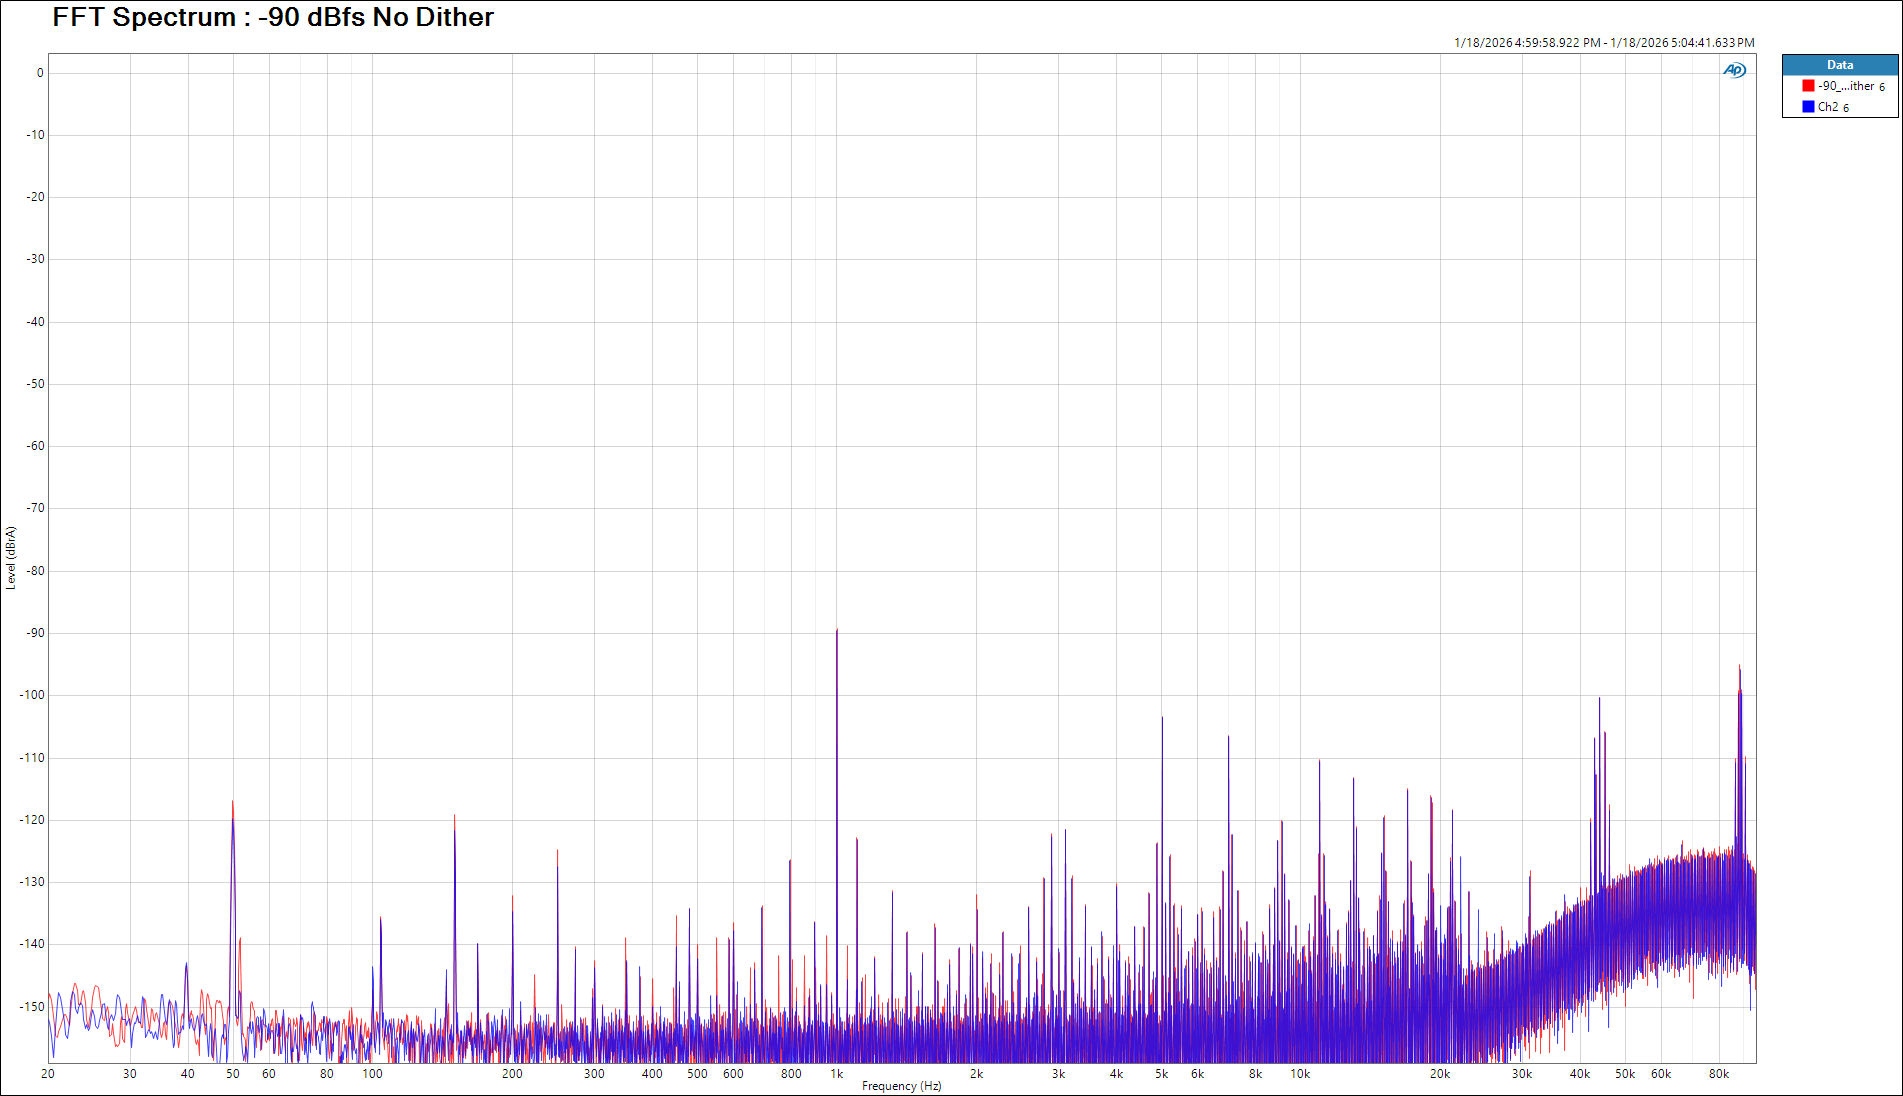Click the "-90" tick on level axis

[36, 633]
